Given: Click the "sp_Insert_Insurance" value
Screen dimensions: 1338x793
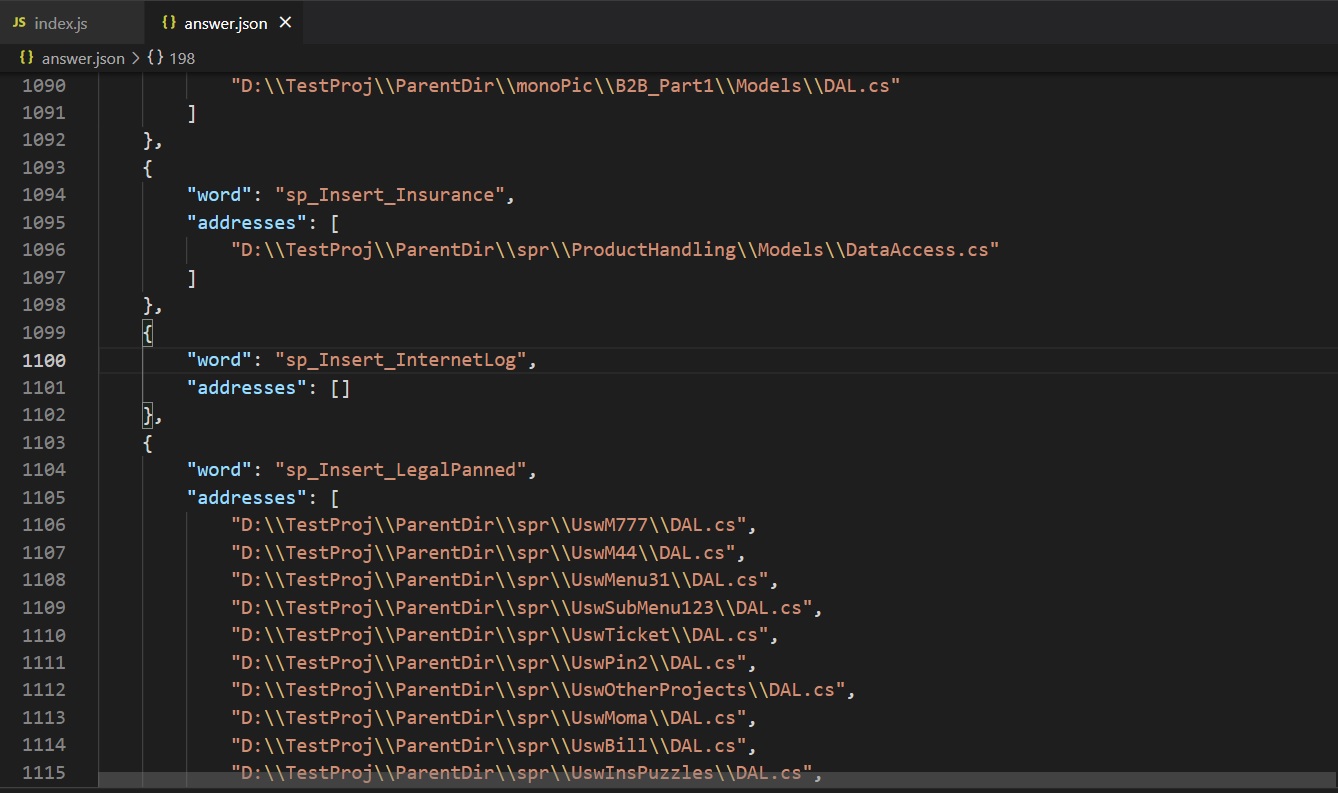Looking at the screenshot, I should click(x=390, y=194).
